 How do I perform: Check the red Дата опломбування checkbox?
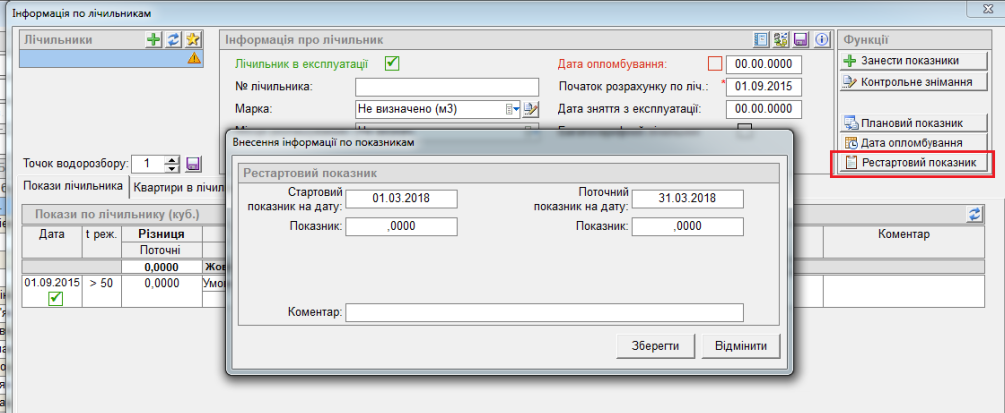point(714,64)
